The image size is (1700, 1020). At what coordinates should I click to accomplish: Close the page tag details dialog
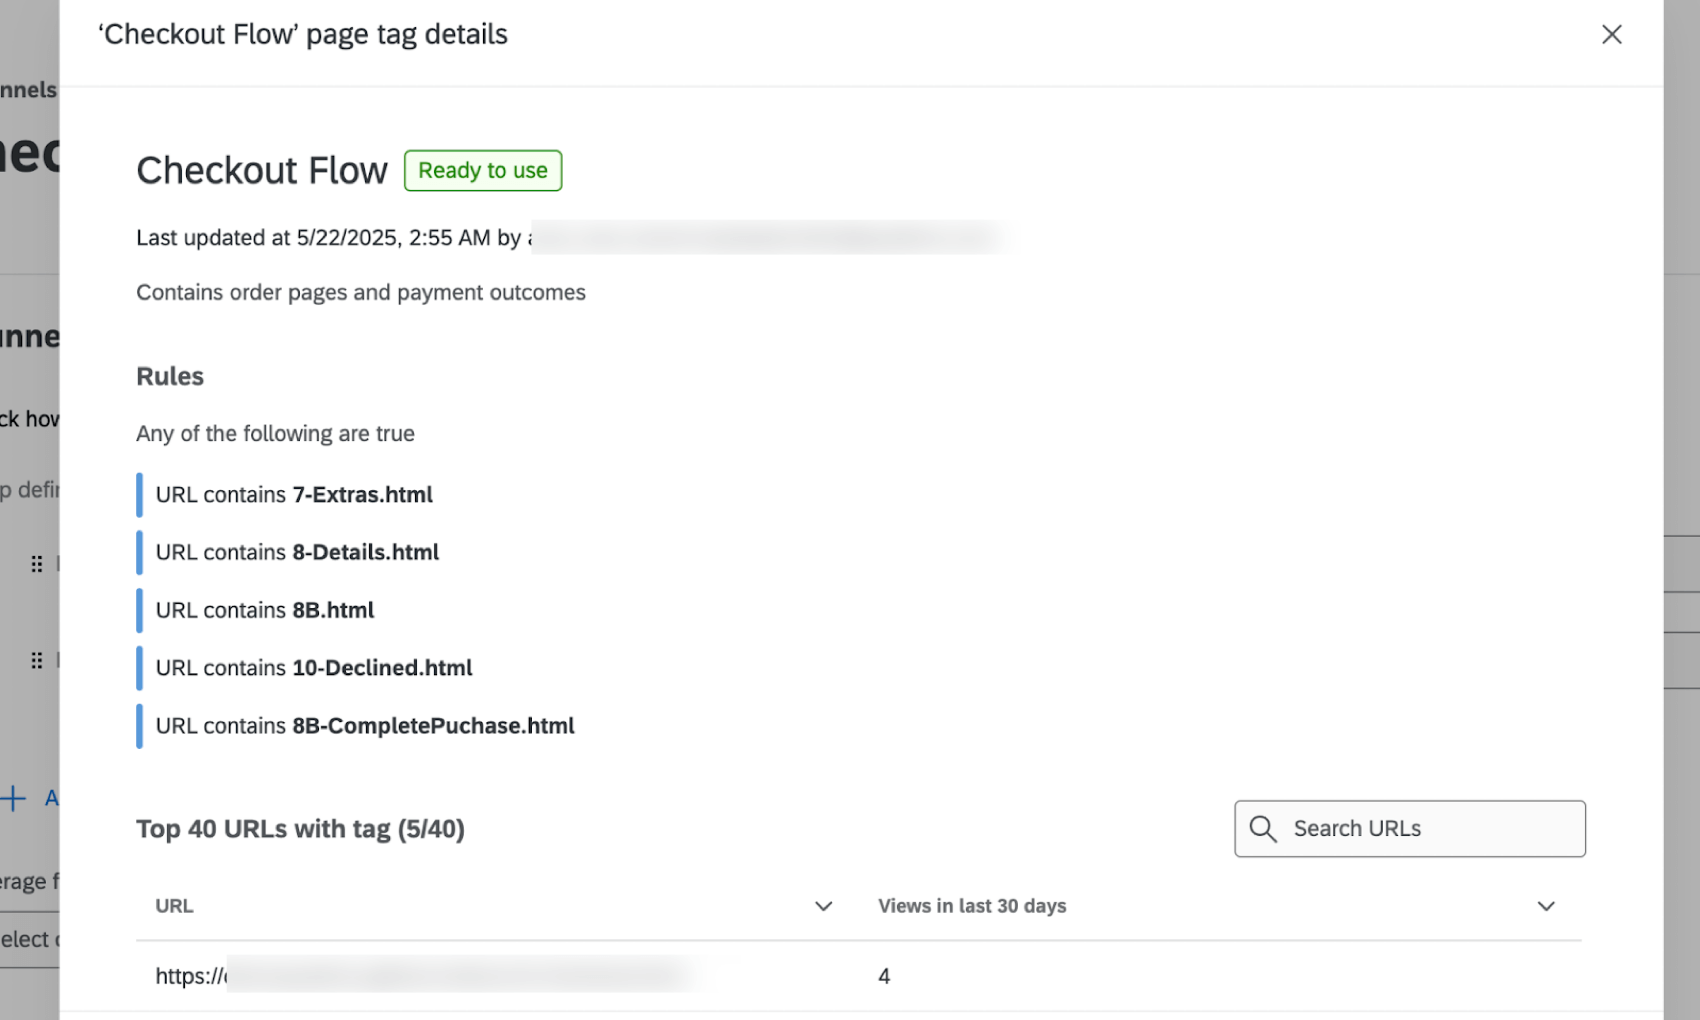point(1612,34)
